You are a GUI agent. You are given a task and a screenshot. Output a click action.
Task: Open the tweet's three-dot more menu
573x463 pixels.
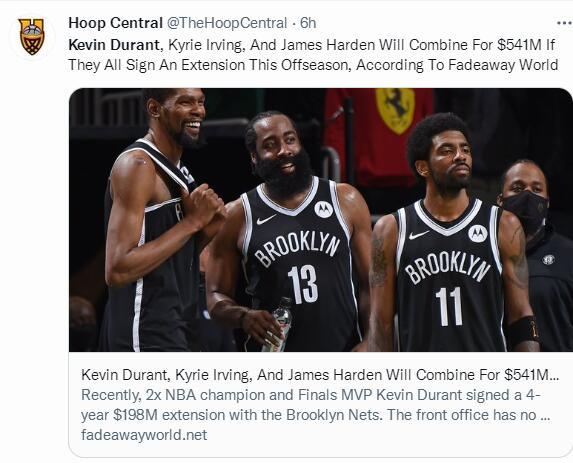click(x=565, y=23)
